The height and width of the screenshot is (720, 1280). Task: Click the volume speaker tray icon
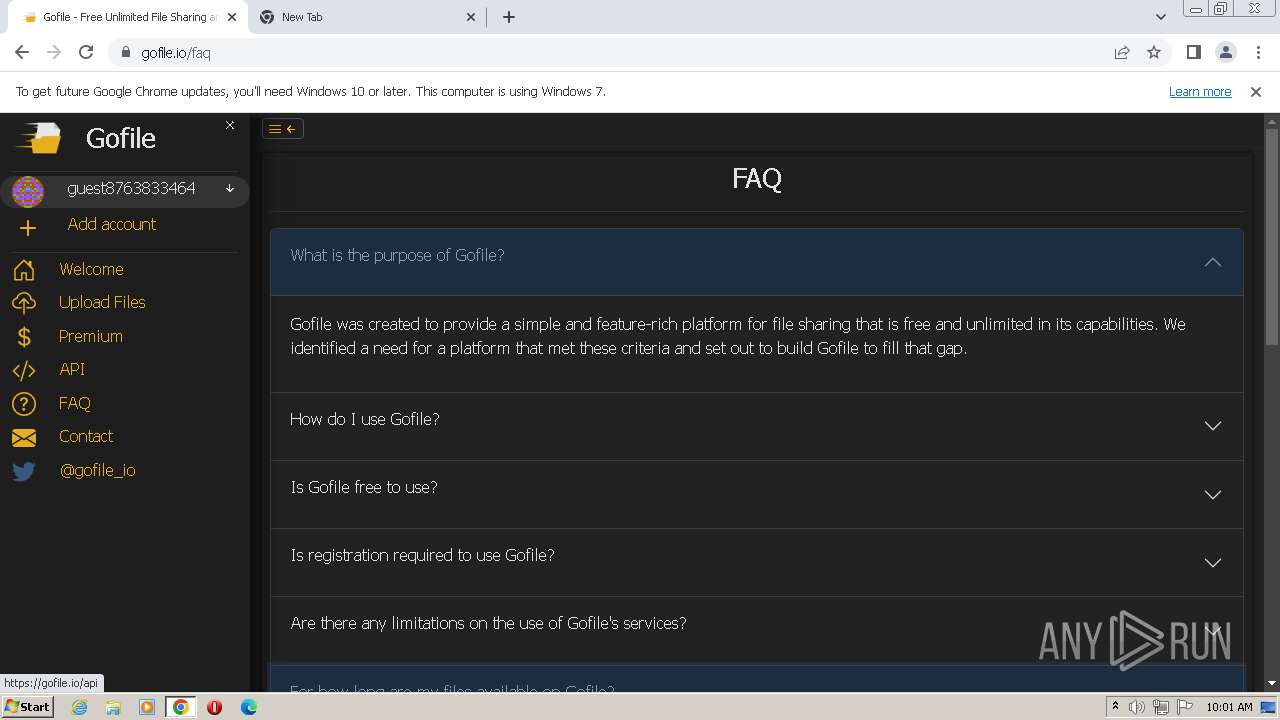1137,707
